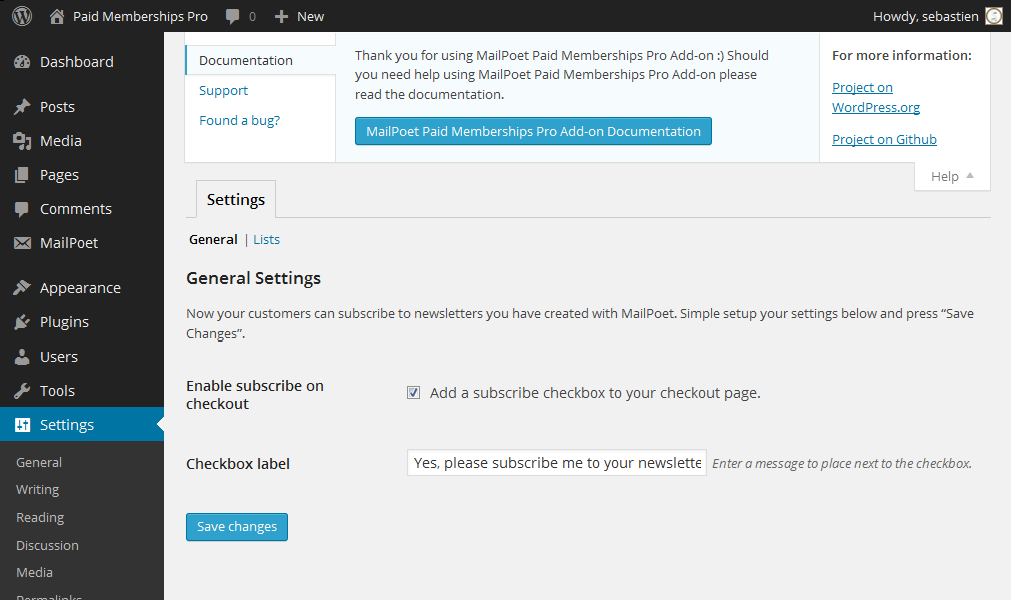The width and height of the screenshot is (1011, 600).
Task: Click the Save changes button
Action: 237,527
